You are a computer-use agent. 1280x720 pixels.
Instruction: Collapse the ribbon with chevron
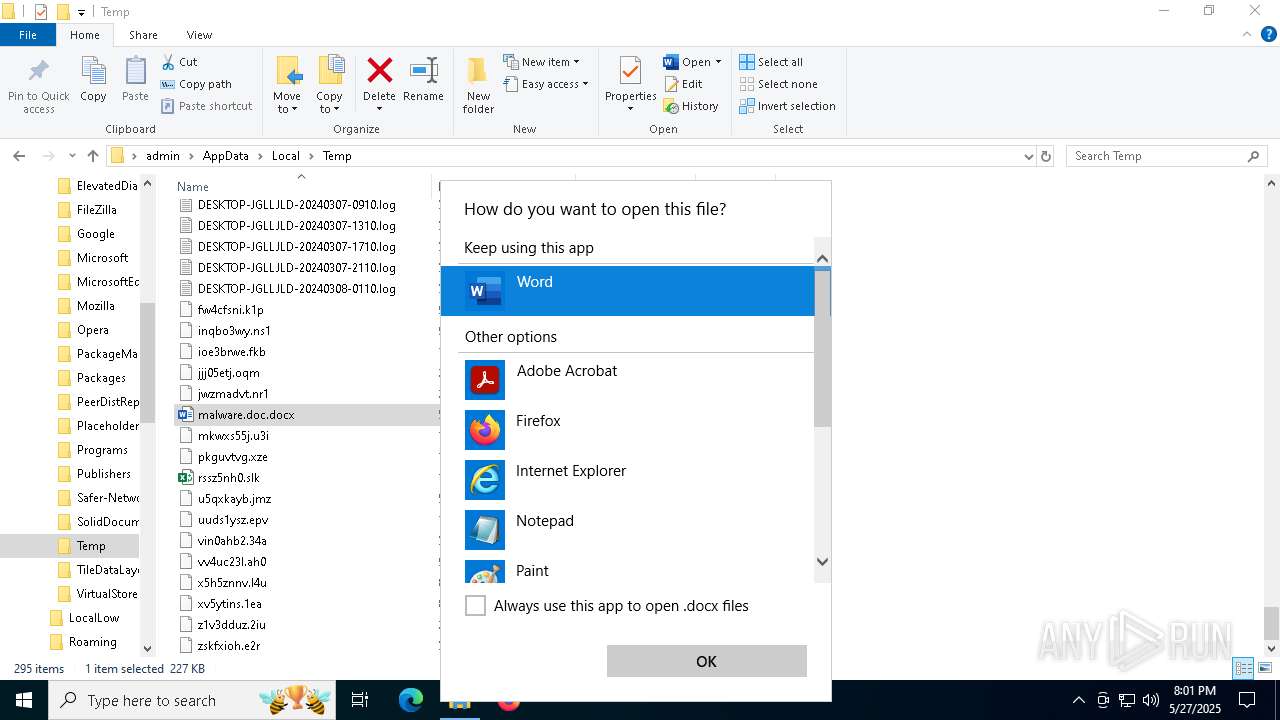click(x=1247, y=34)
